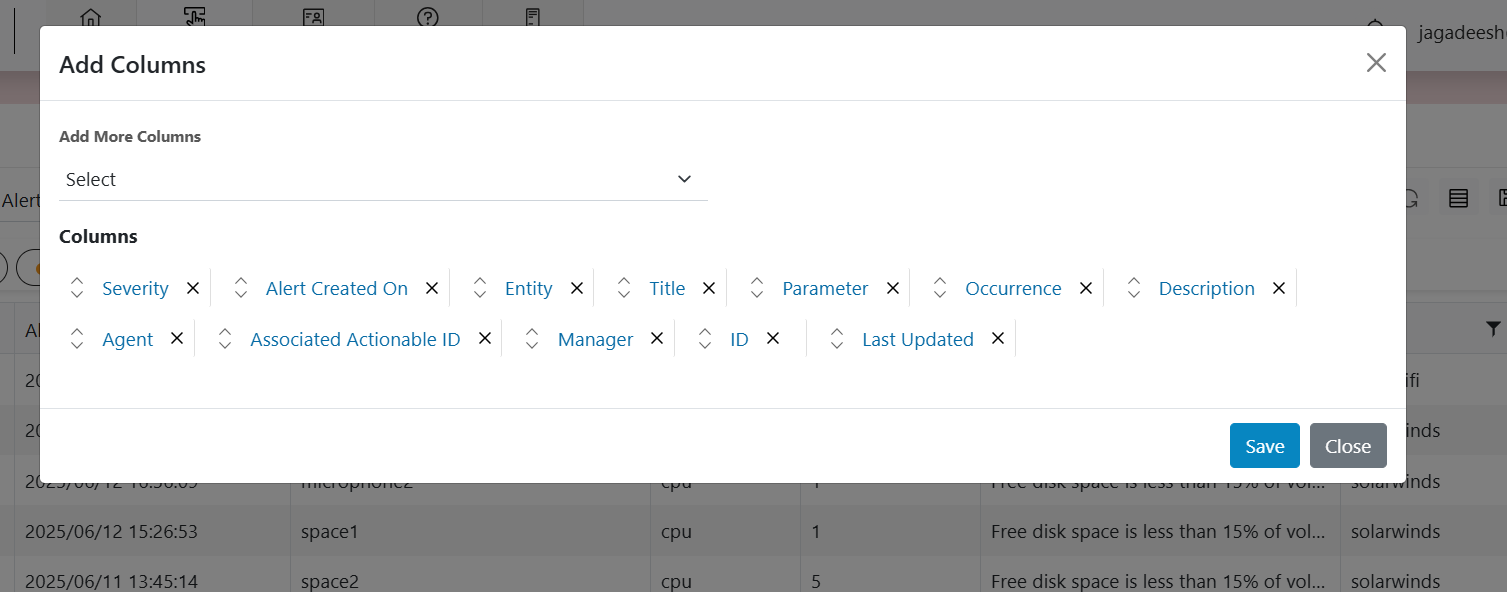Delete the Occurrence column chip
This screenshot has height=592, width=1507.
click(x=1086, y=288)
